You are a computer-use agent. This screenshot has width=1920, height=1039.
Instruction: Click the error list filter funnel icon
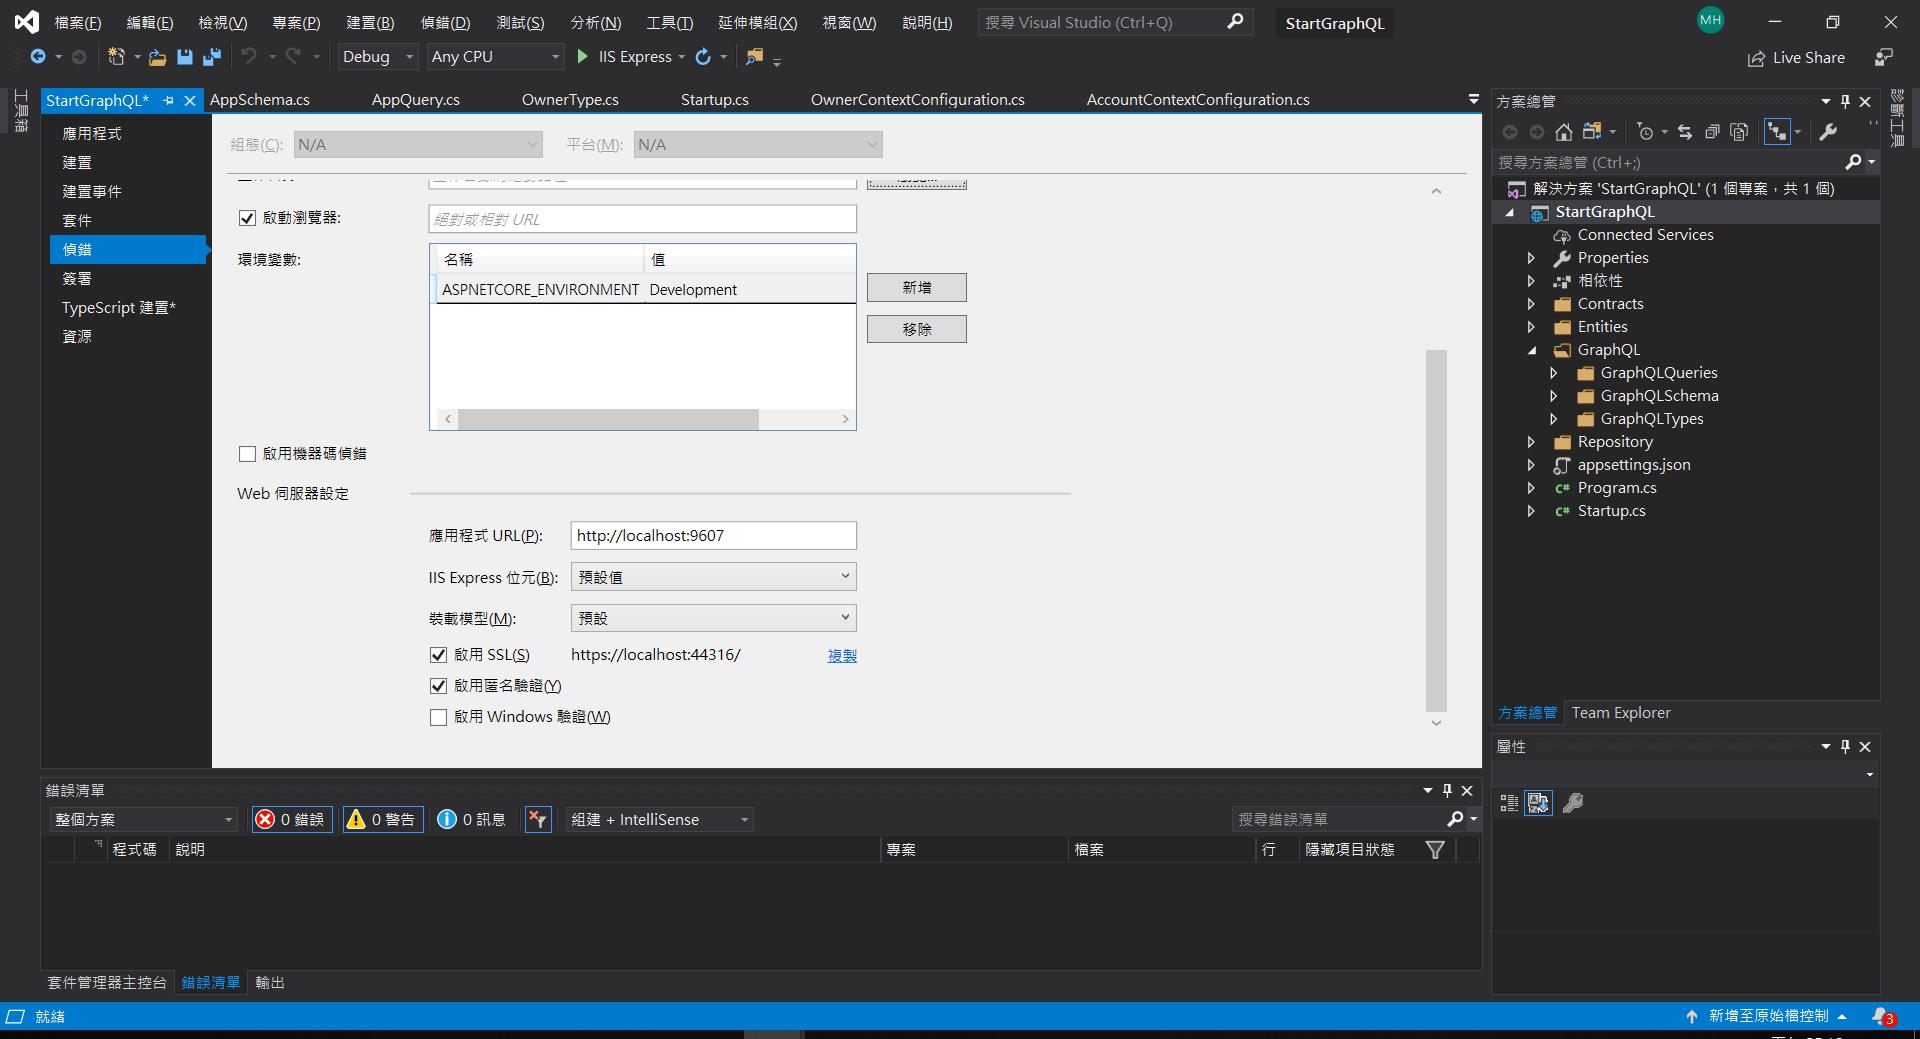(1435, 850)
